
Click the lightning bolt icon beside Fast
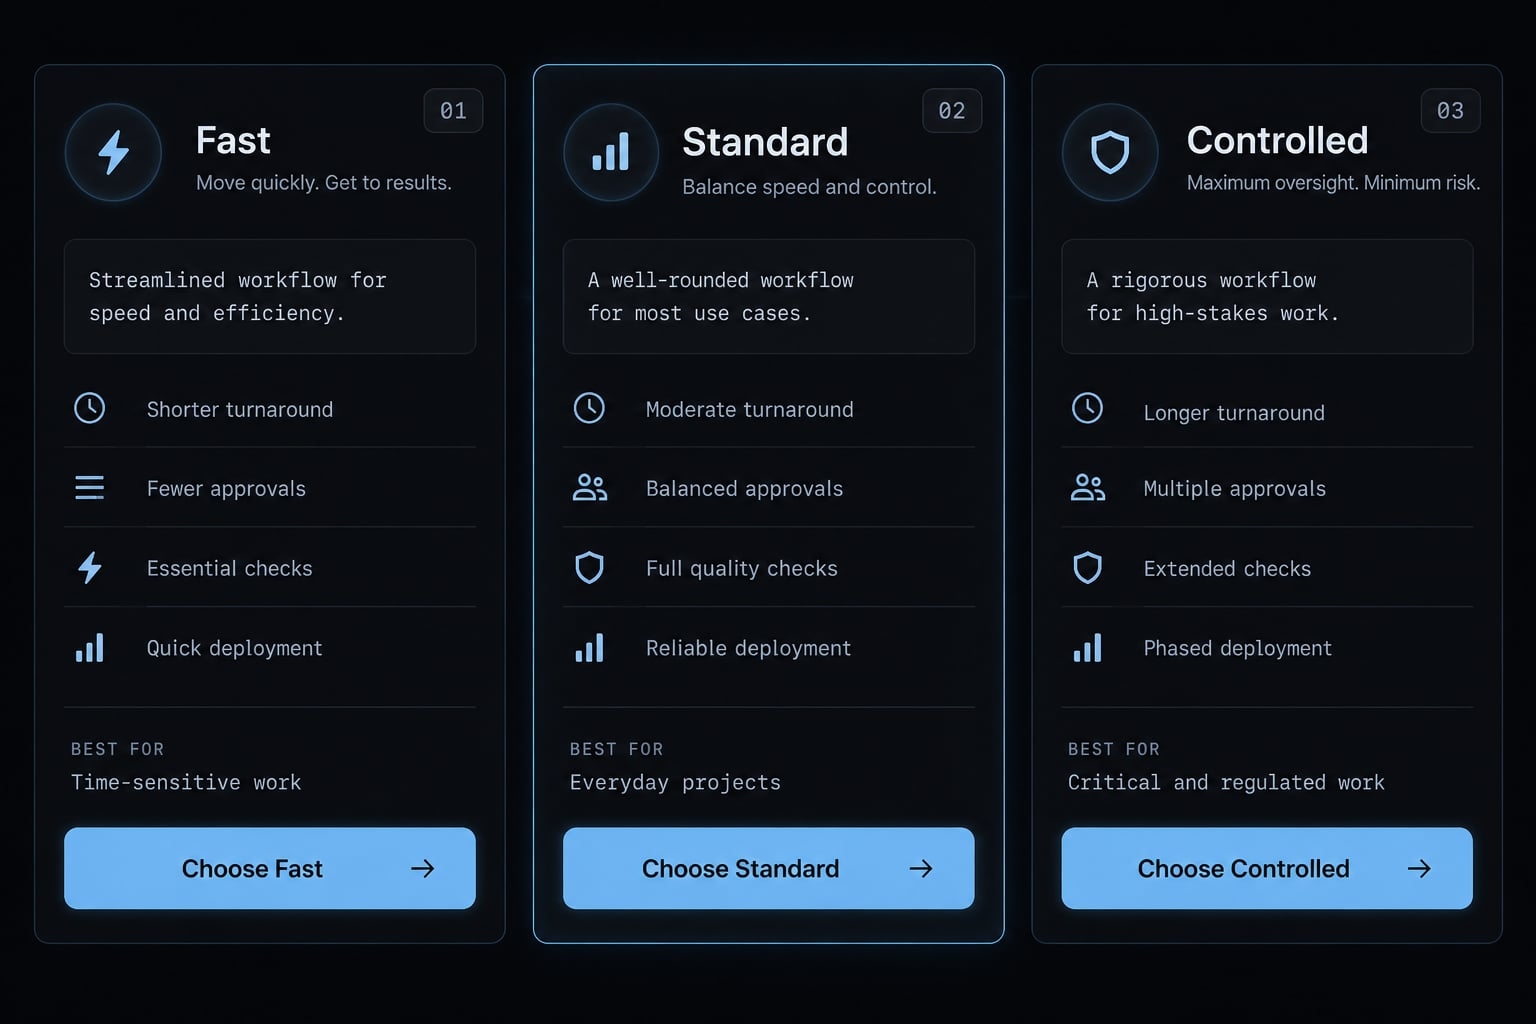coord(113,153)
